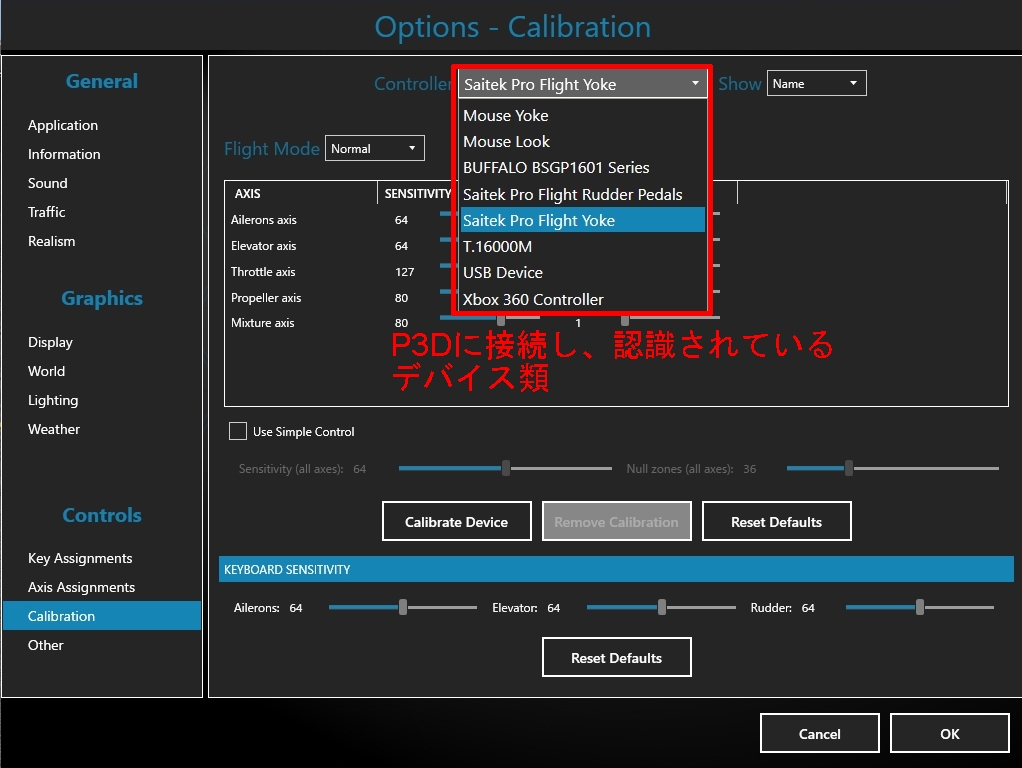Adjust Sensitivity (all axes) slider
Viewport: 1022px width, 768px height.
pos(505,468)
